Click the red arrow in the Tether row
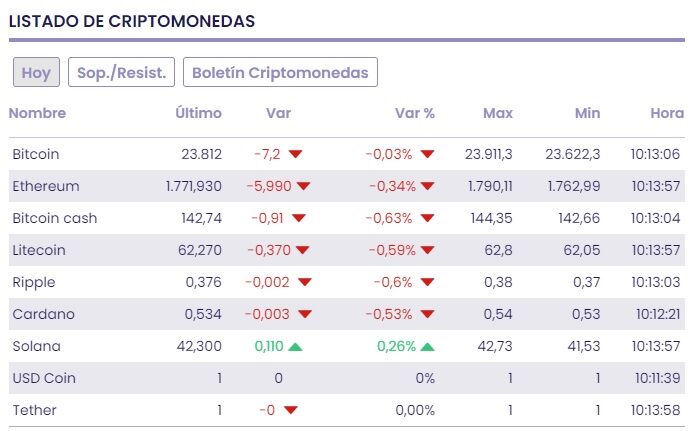Image resolution: width=693 pixels, height=431 pixels. pos(290,410)
